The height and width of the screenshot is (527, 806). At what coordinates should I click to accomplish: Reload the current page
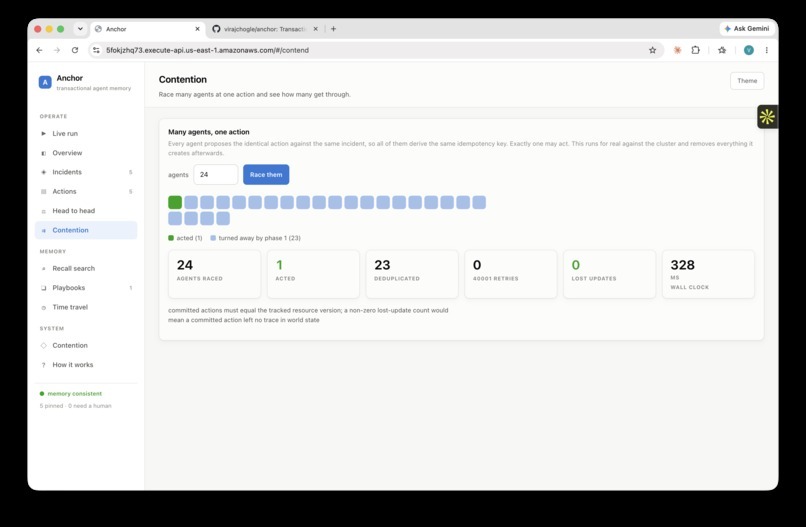tap(75, 50)
